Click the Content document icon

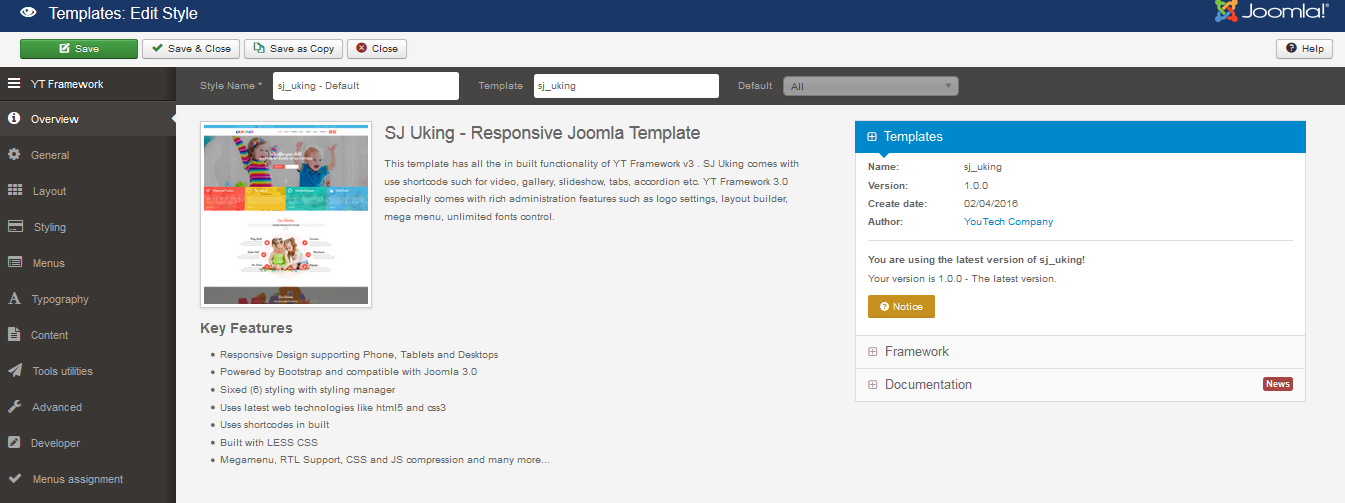pos(14,335)
